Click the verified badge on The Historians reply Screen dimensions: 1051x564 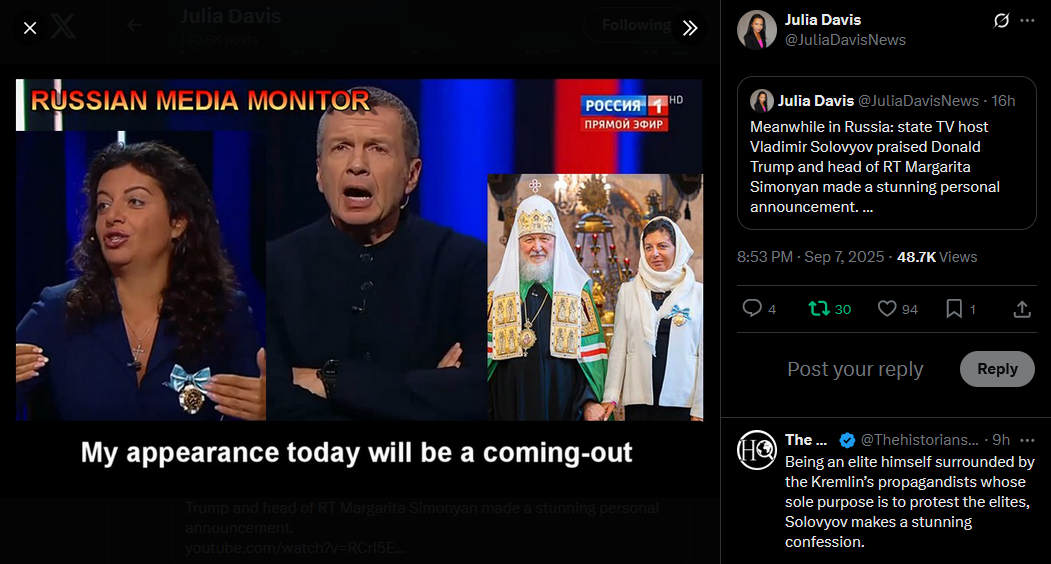(x=847, y=440)
